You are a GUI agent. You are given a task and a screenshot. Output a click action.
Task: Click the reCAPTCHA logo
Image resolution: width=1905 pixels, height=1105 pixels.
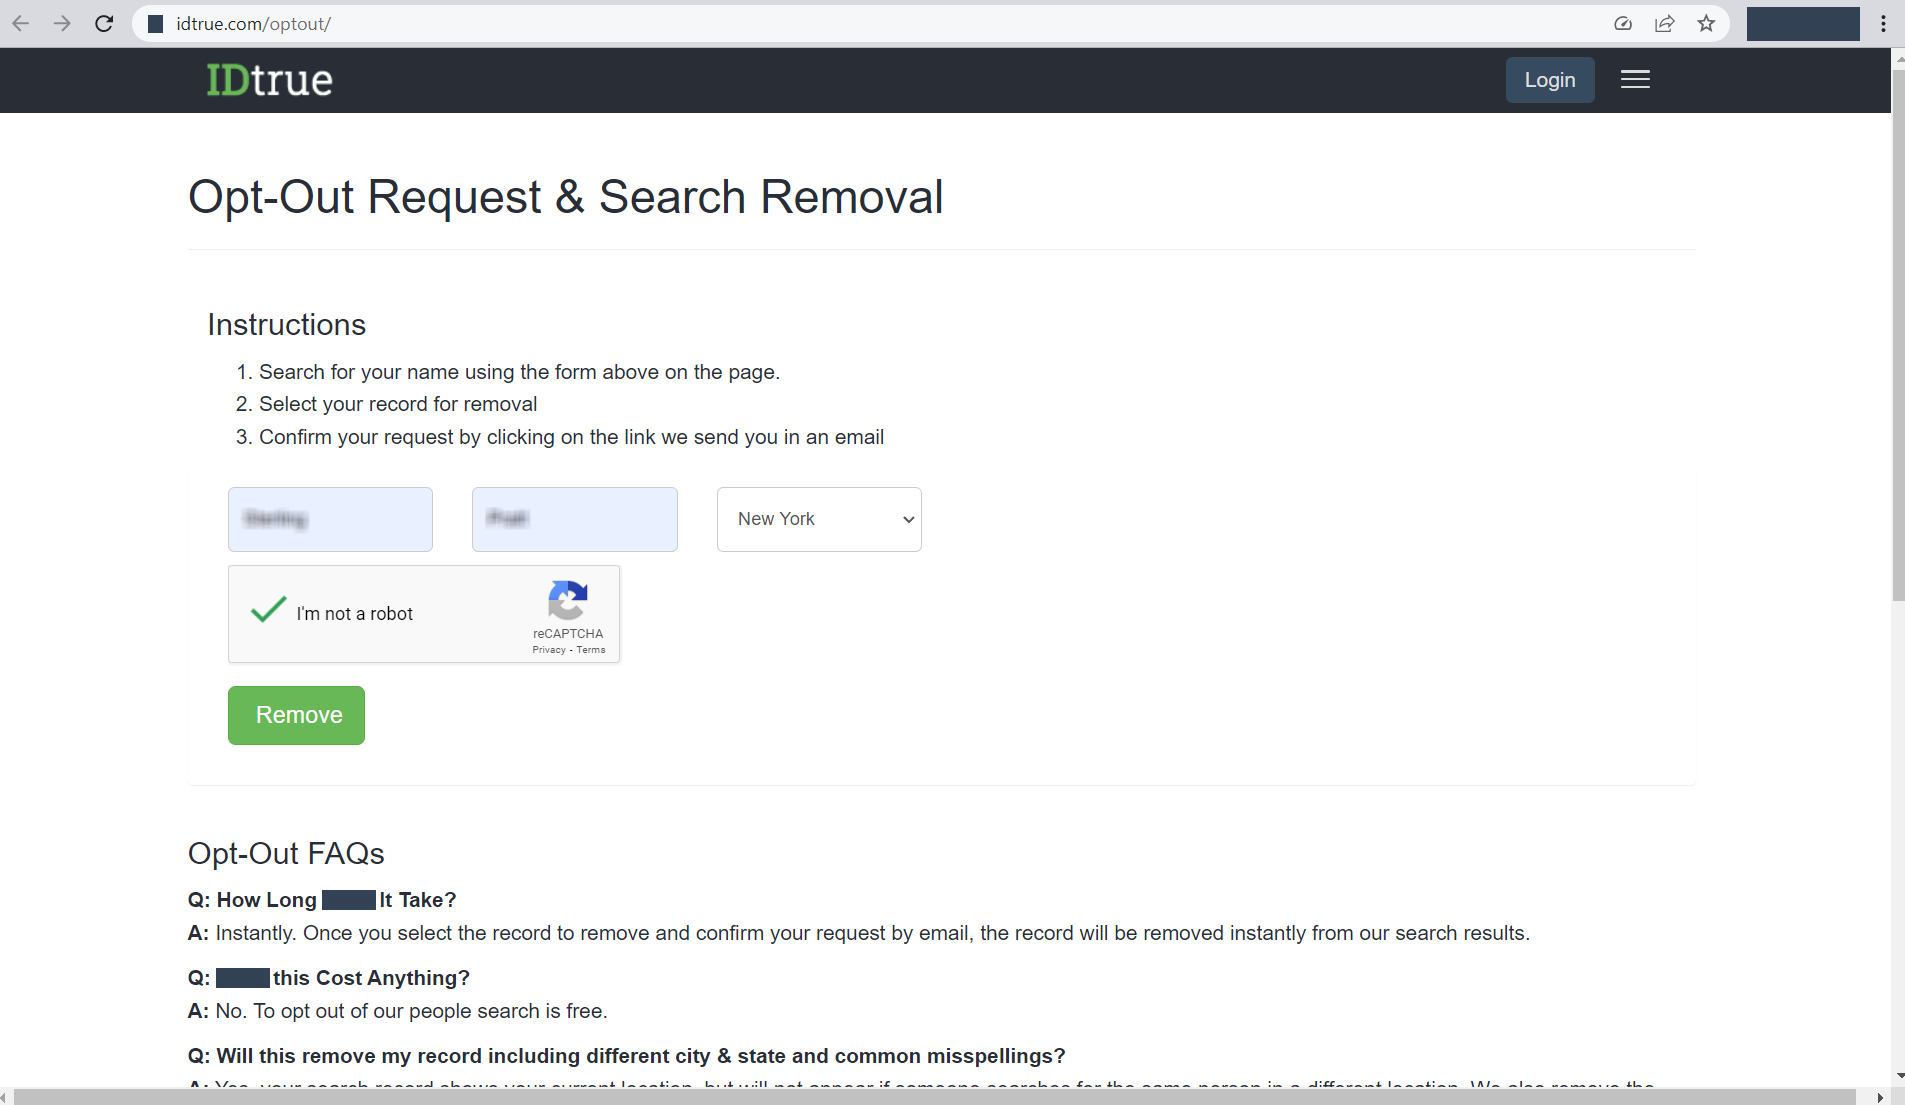click(x=567, y=600)
